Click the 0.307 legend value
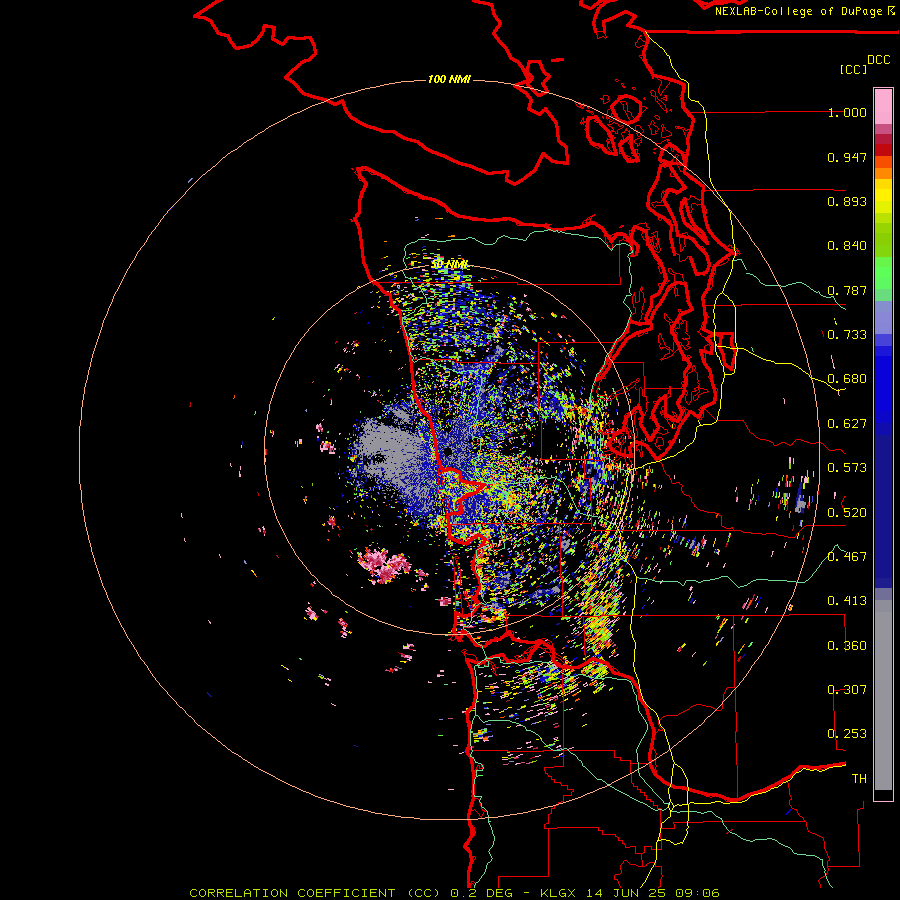Image resolution: width=900 pixels, height=900 pixels. (x=847, y=689)
